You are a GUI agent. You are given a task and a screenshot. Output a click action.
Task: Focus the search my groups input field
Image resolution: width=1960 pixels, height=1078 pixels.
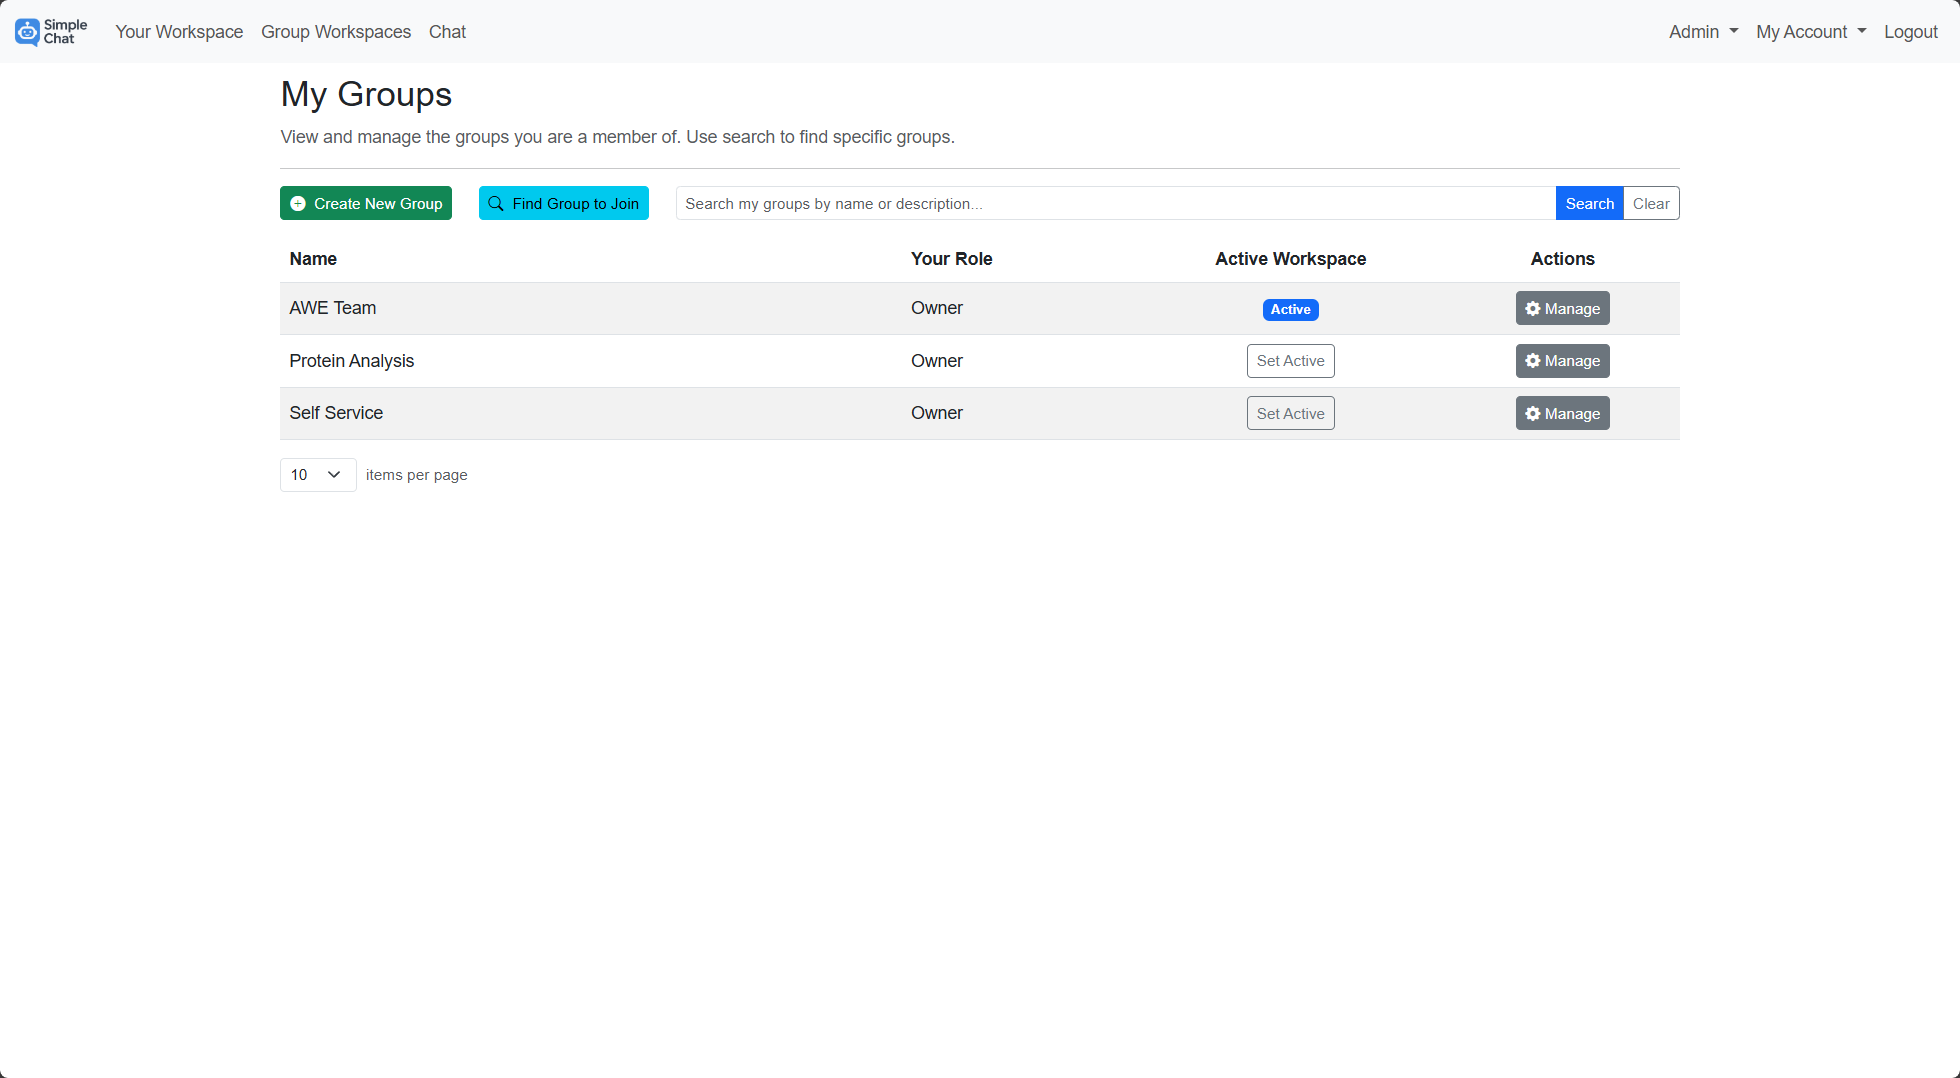pos(1115,204)
